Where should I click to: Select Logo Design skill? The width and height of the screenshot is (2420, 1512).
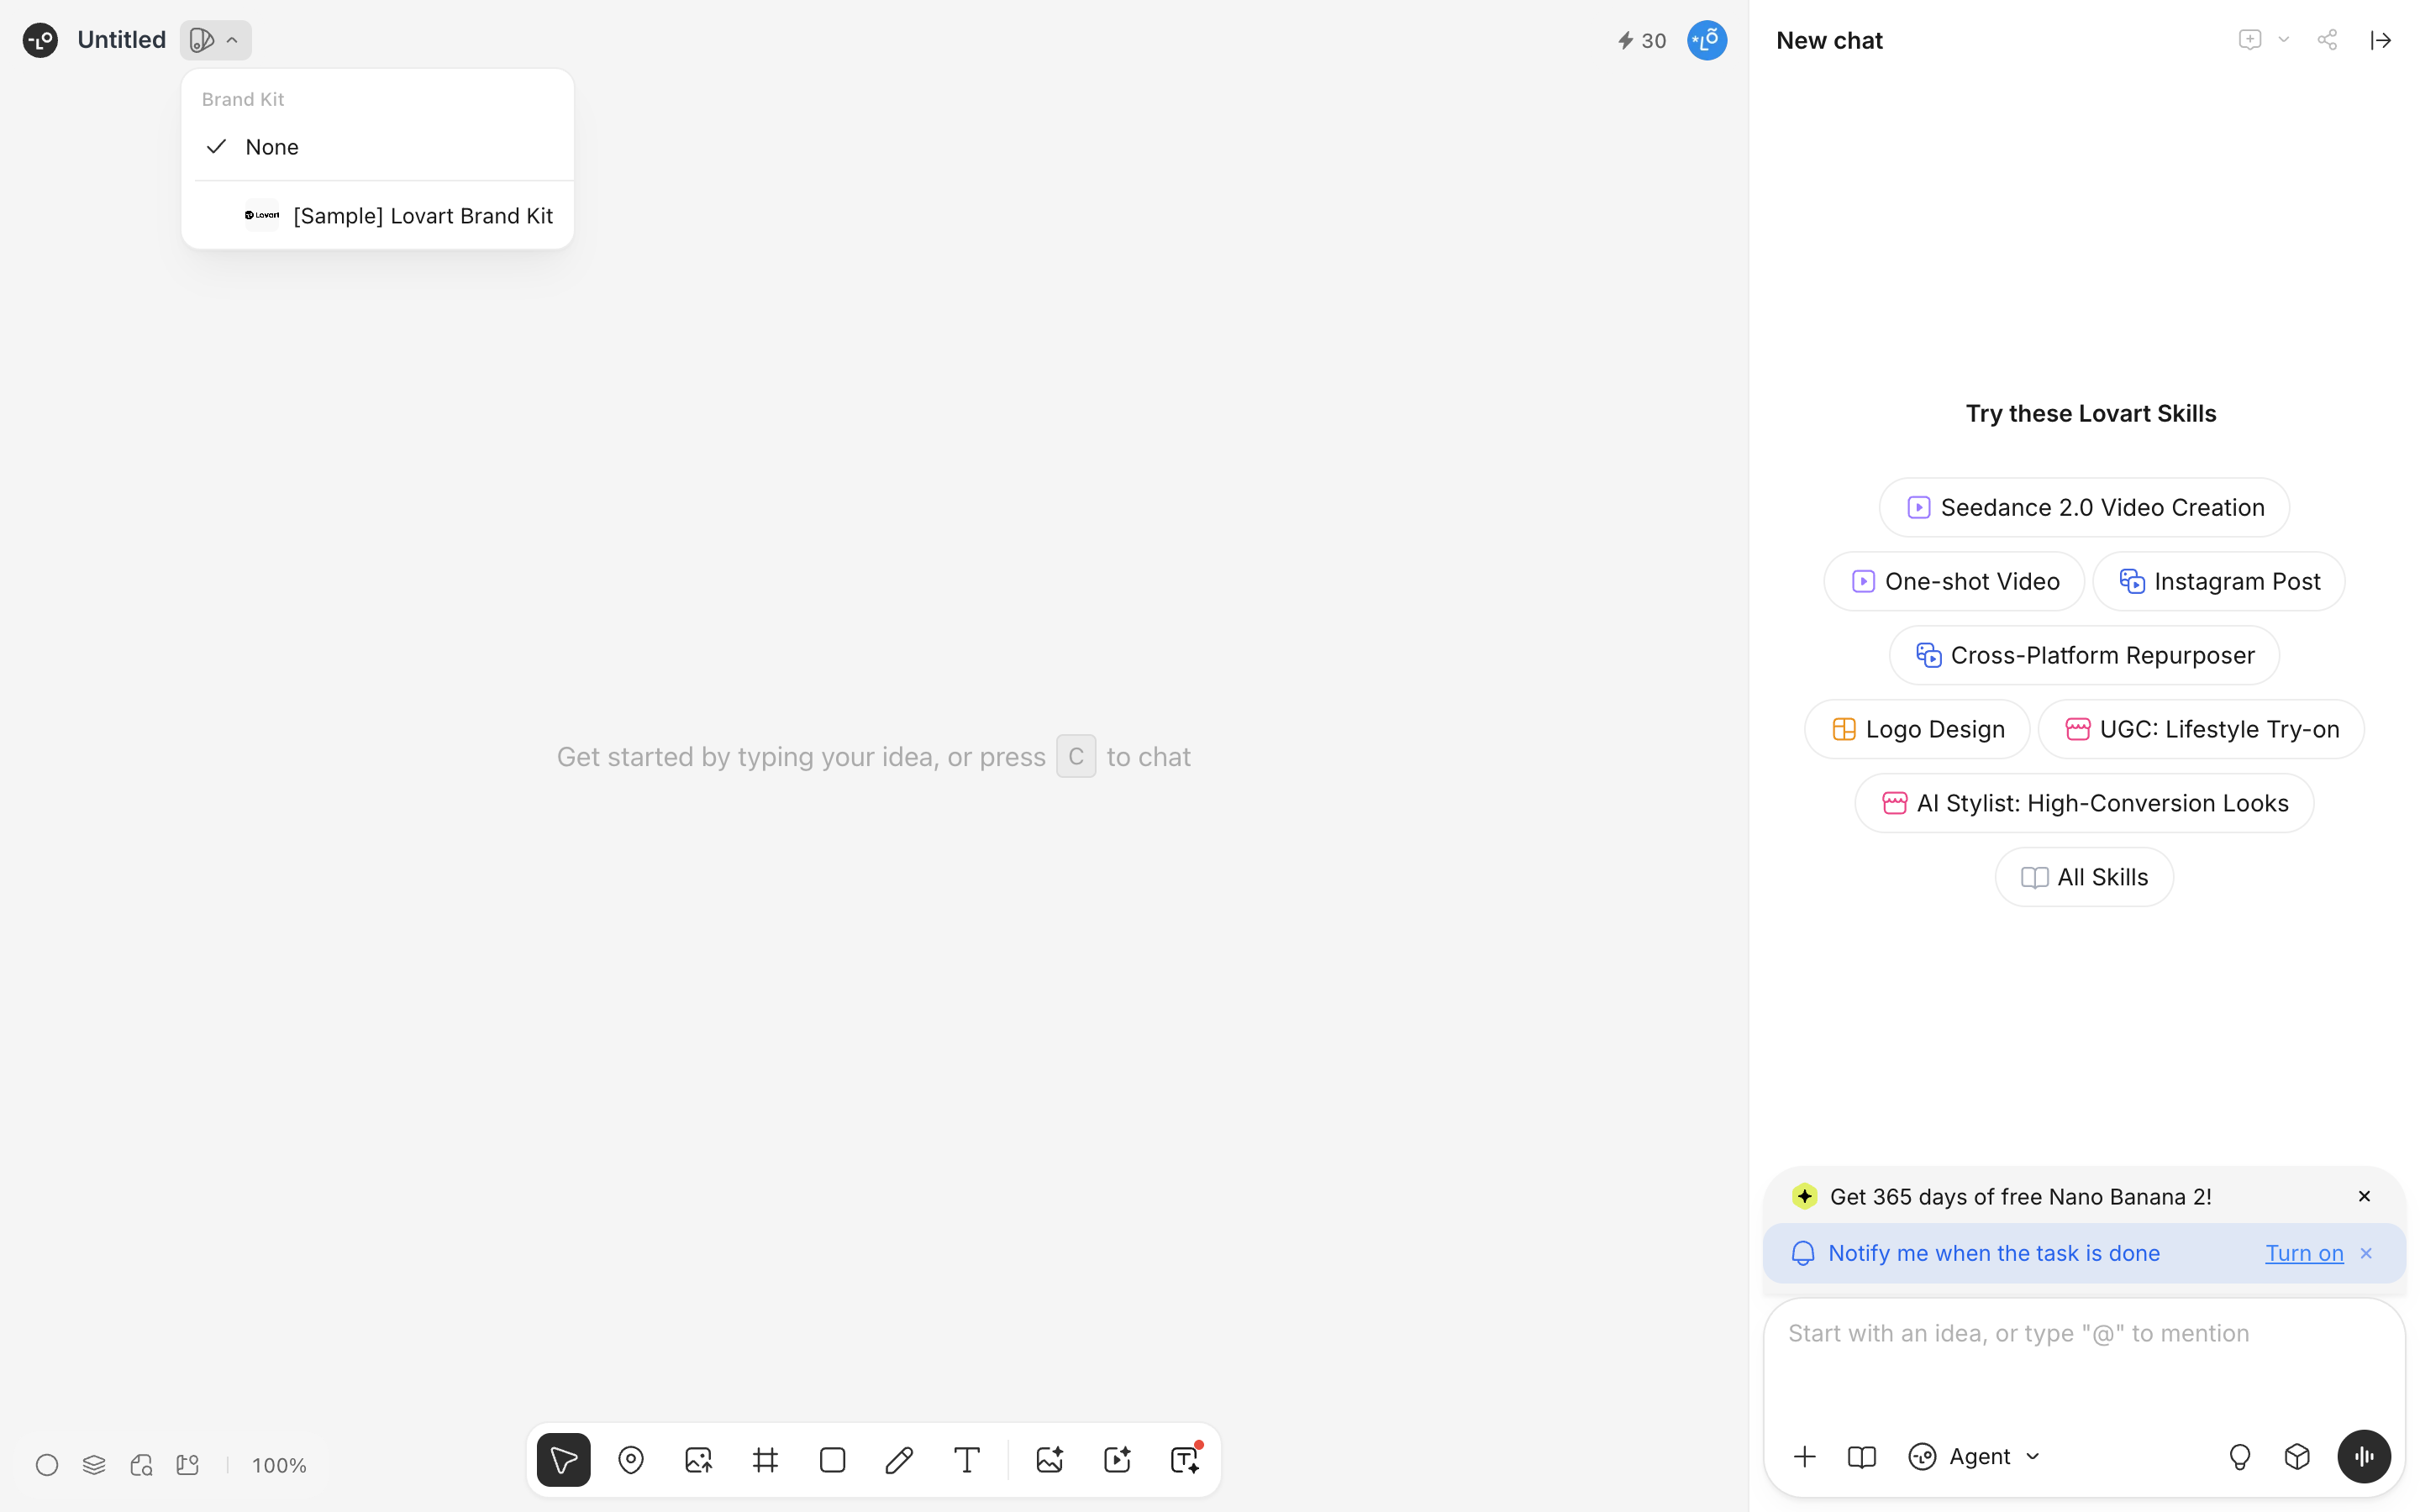pos(1918,729)
